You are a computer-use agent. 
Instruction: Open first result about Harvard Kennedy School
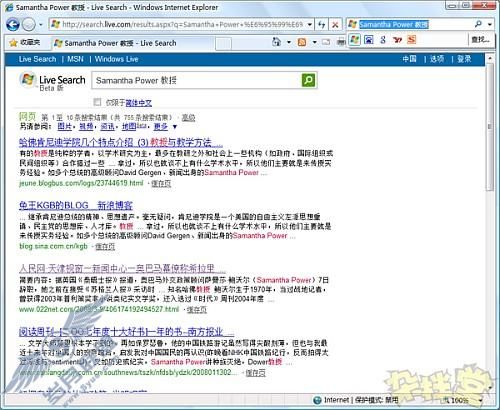(x=121, y=143)
